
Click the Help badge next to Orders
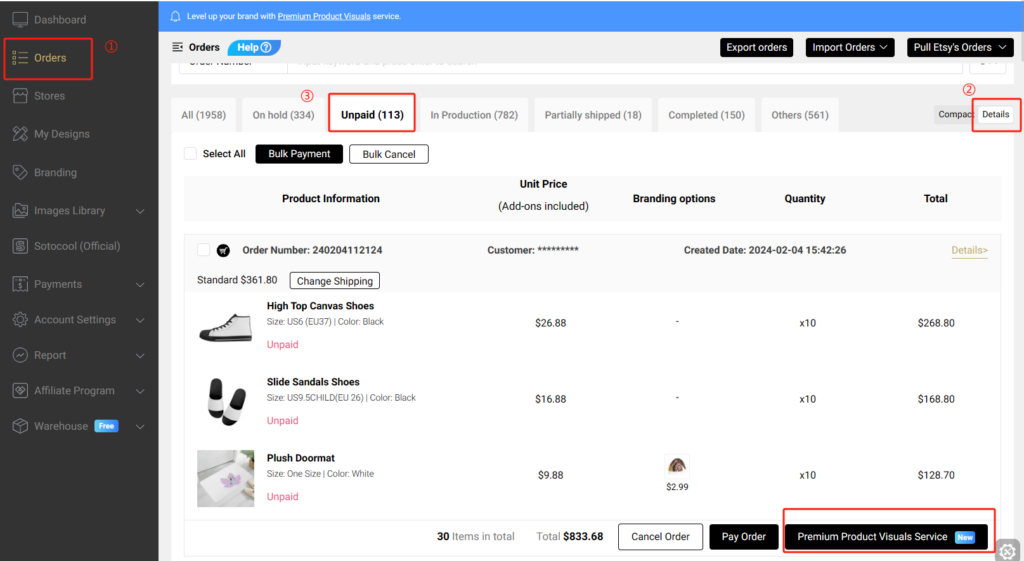point(254,47)
